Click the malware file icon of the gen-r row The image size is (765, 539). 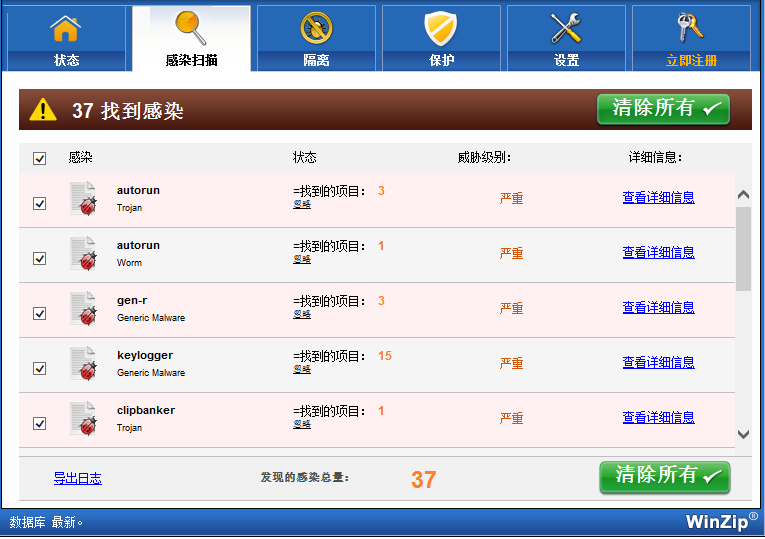point(83,309)
